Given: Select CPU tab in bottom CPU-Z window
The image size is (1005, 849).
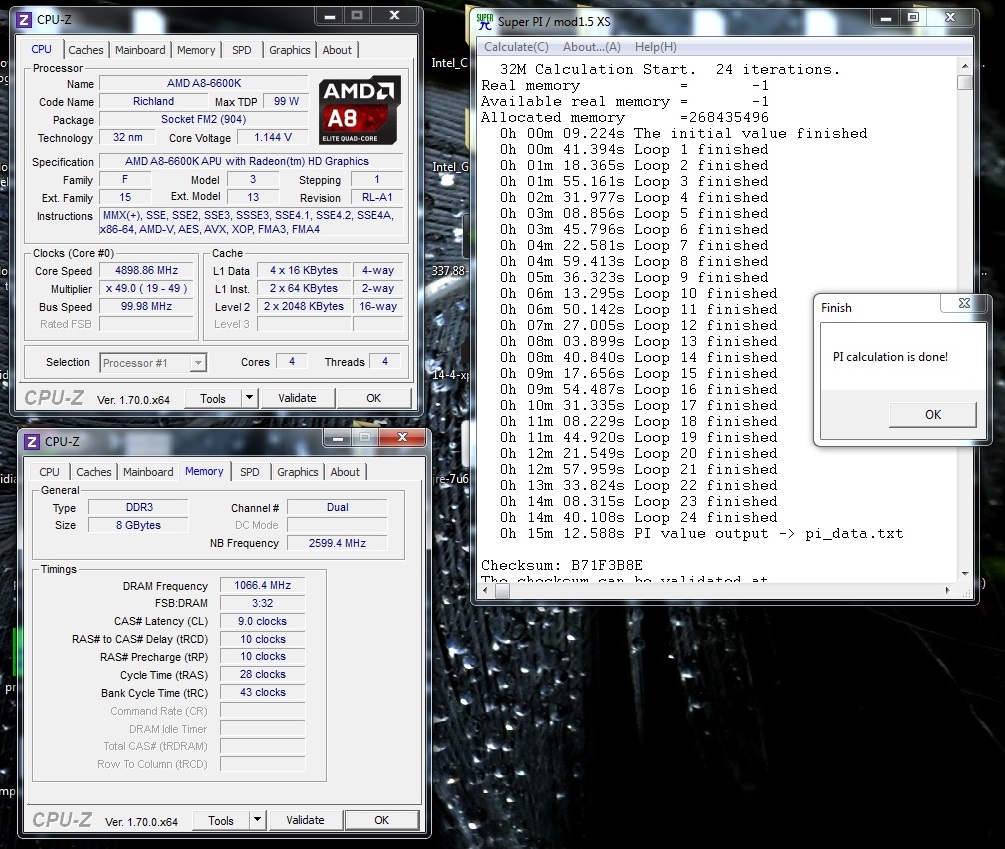Looking at the screenshot, I should point(49,472).
